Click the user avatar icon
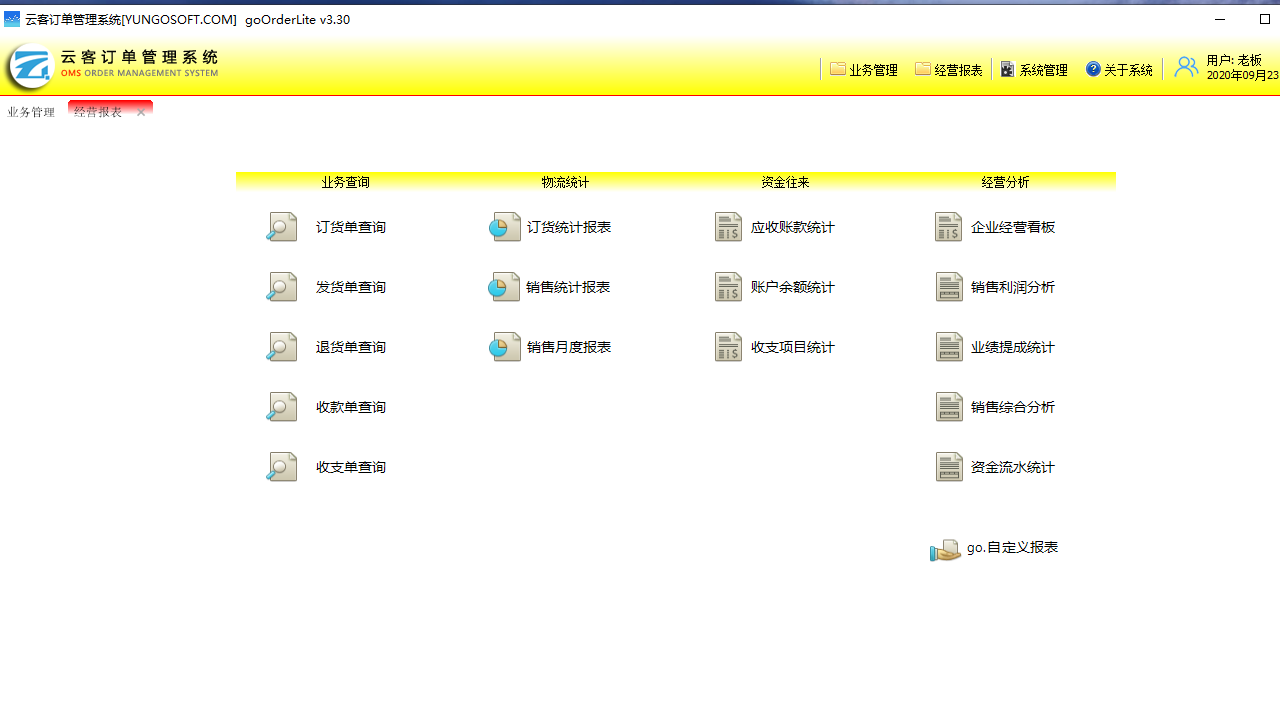The image size is (1280, 720). (x=1186, y=67)
